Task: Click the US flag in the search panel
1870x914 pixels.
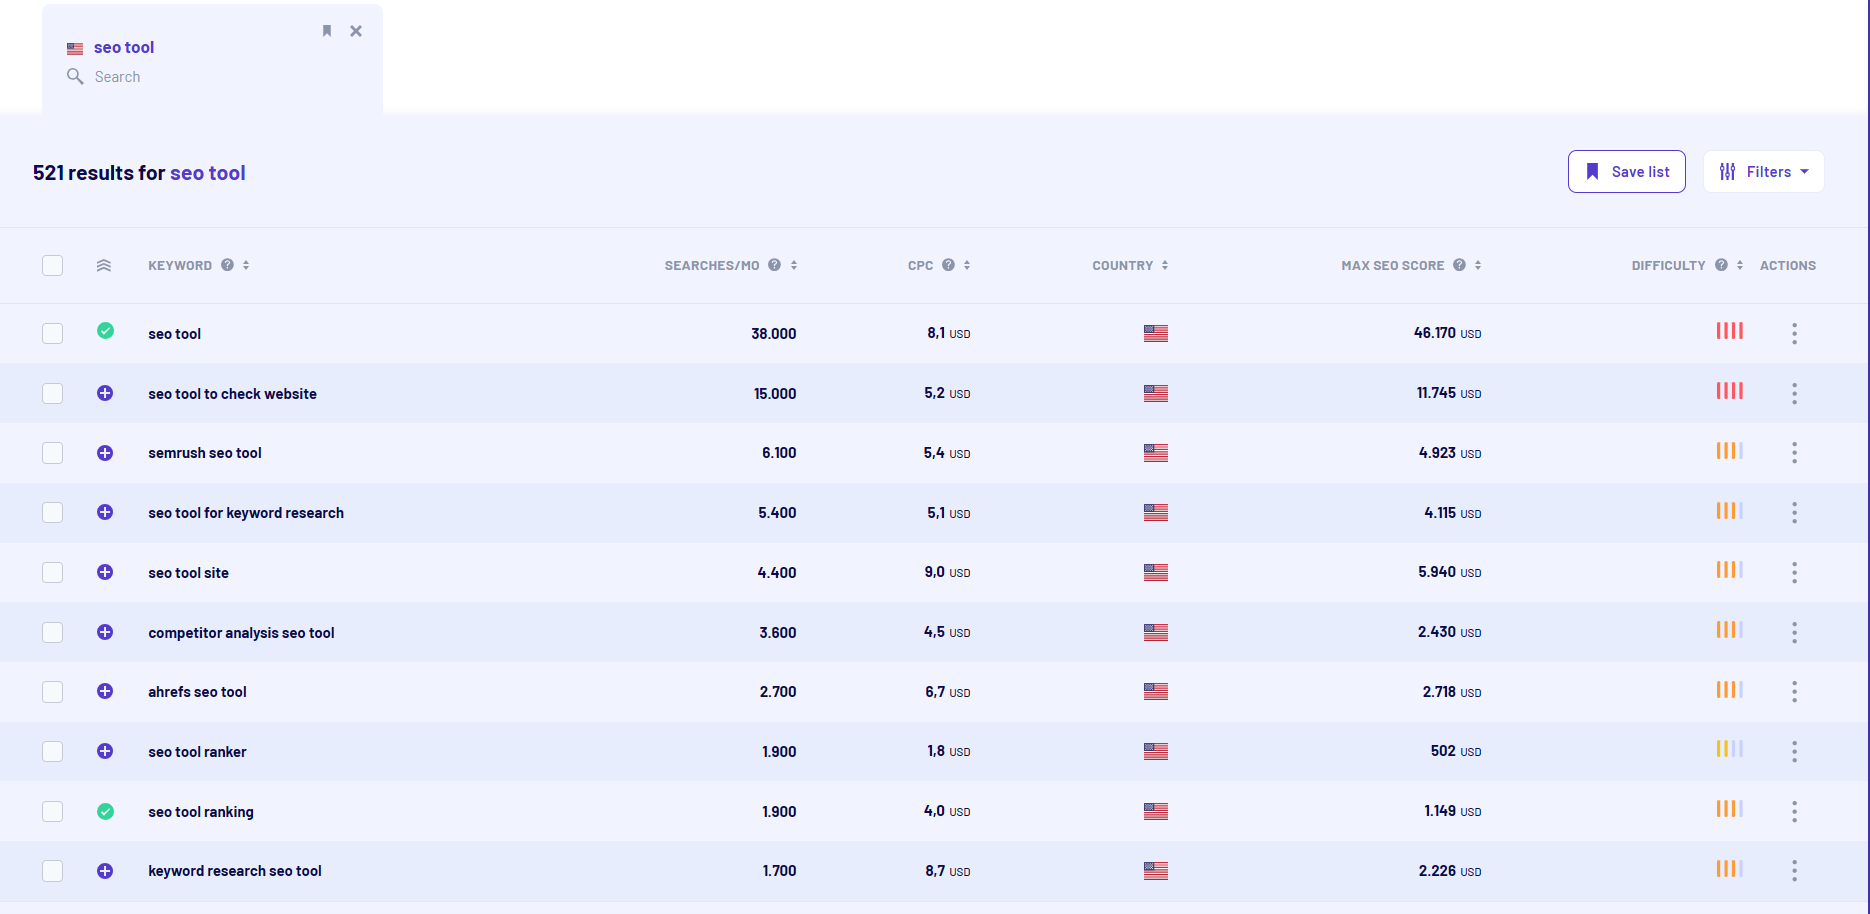Action: click(x=74, y=47)
